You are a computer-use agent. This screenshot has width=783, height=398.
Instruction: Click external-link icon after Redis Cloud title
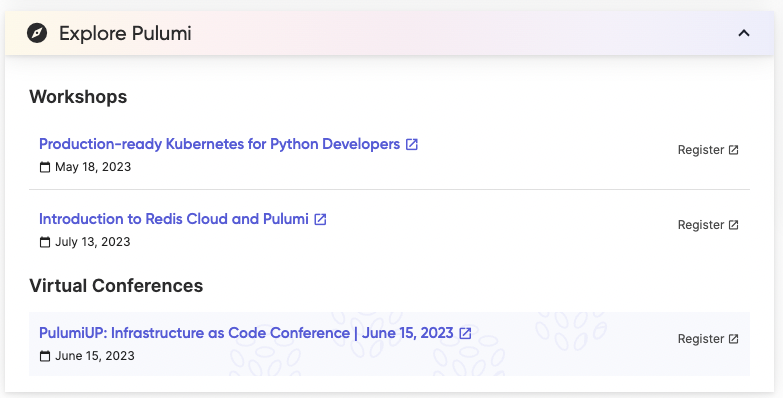[320, 219]
